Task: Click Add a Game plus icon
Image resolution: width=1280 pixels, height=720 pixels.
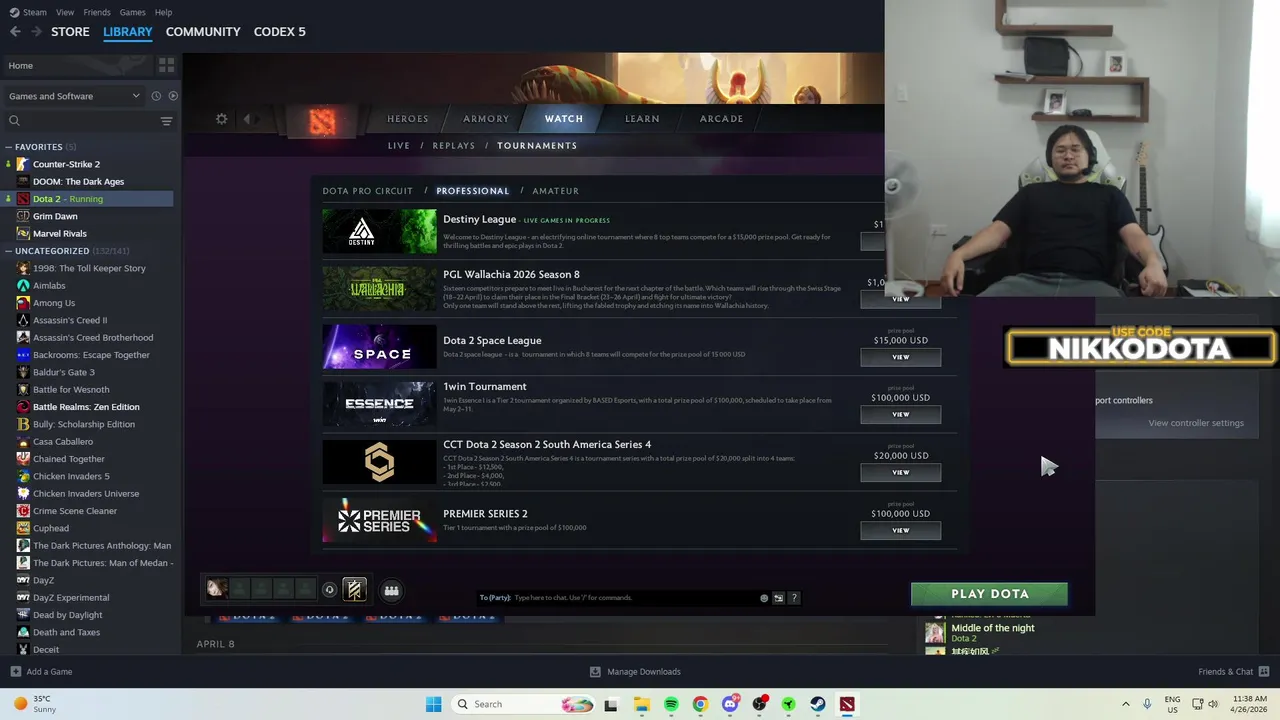Action: [15, 671]
